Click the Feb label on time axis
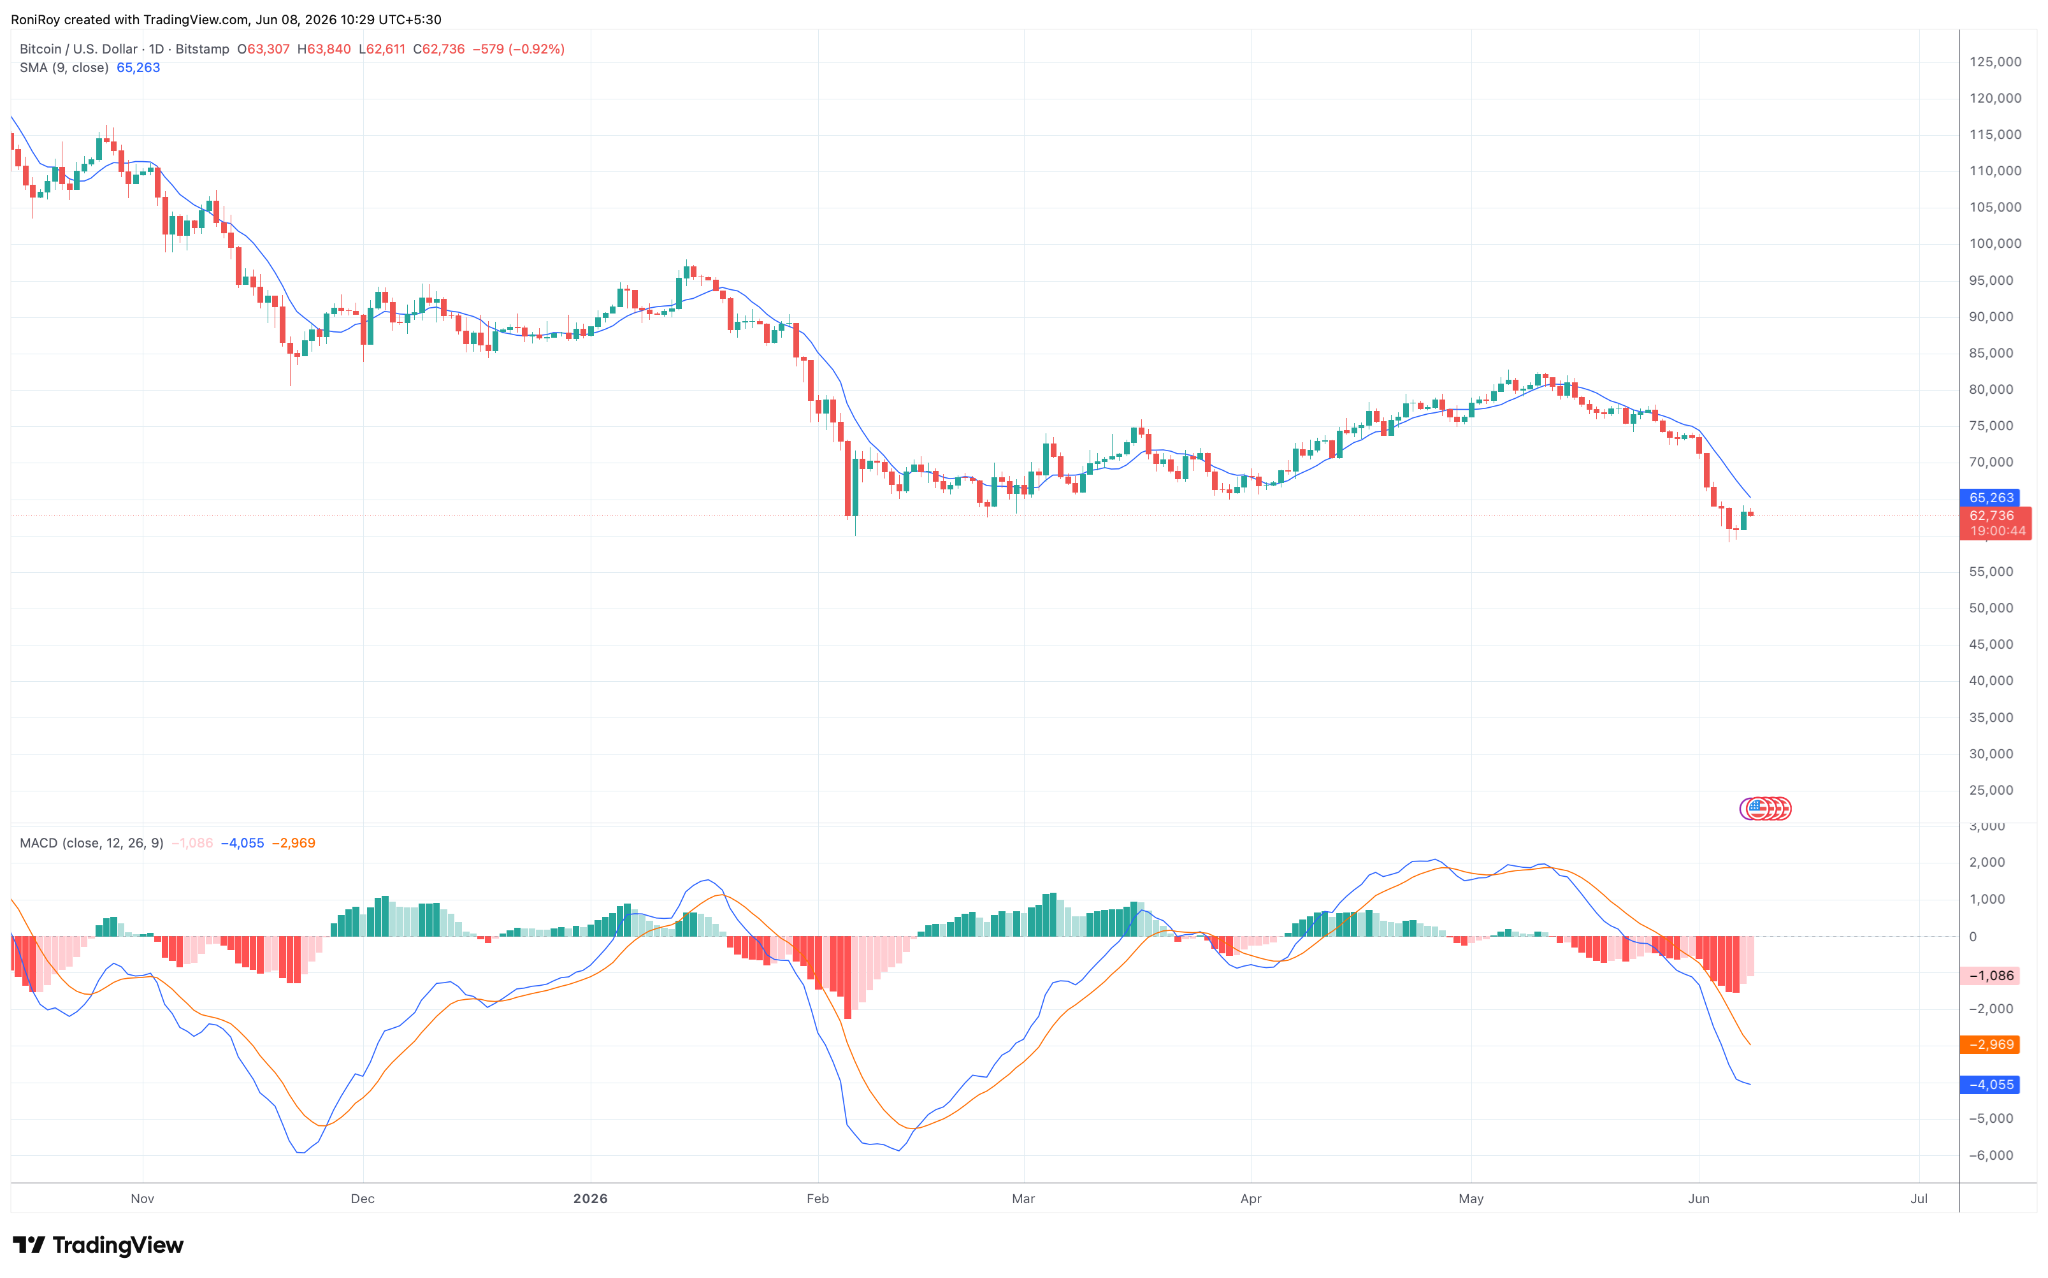2048x1278 pixels. [818, 1198]
